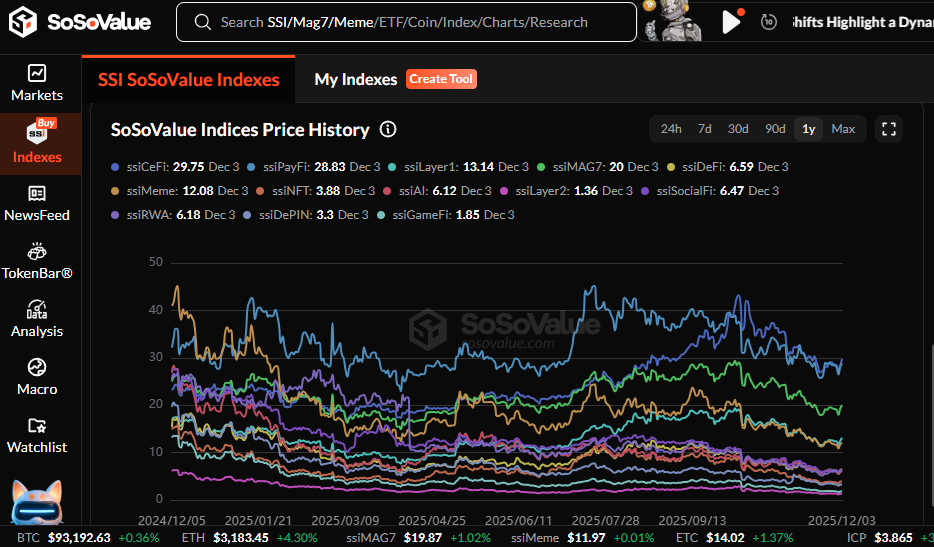This screenshot has width=934, height=547.
Task: Click the SoSoValue logo
Action: (x=82, y=22)
